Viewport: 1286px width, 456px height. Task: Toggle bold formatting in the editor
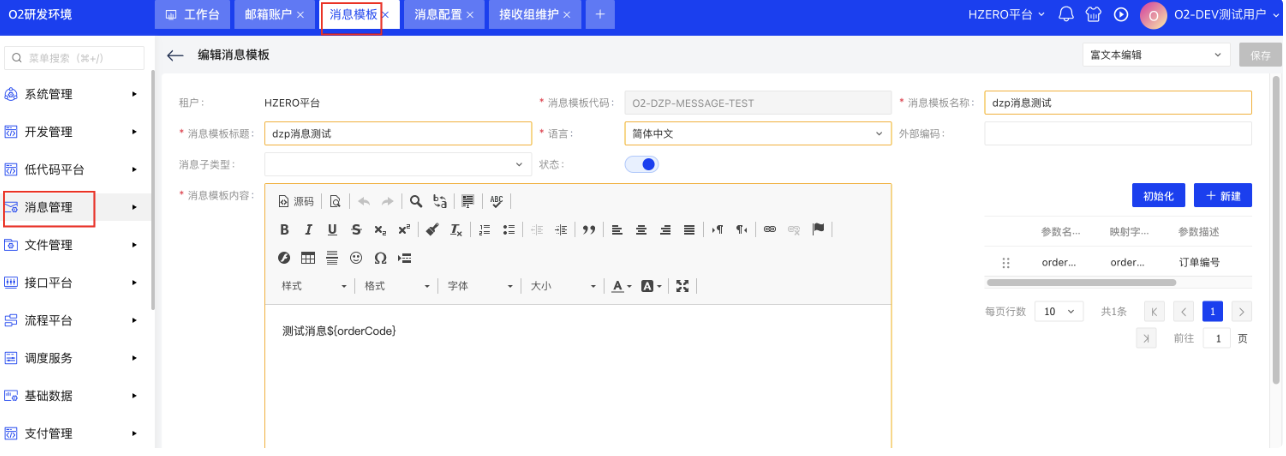tap(285, 230)
